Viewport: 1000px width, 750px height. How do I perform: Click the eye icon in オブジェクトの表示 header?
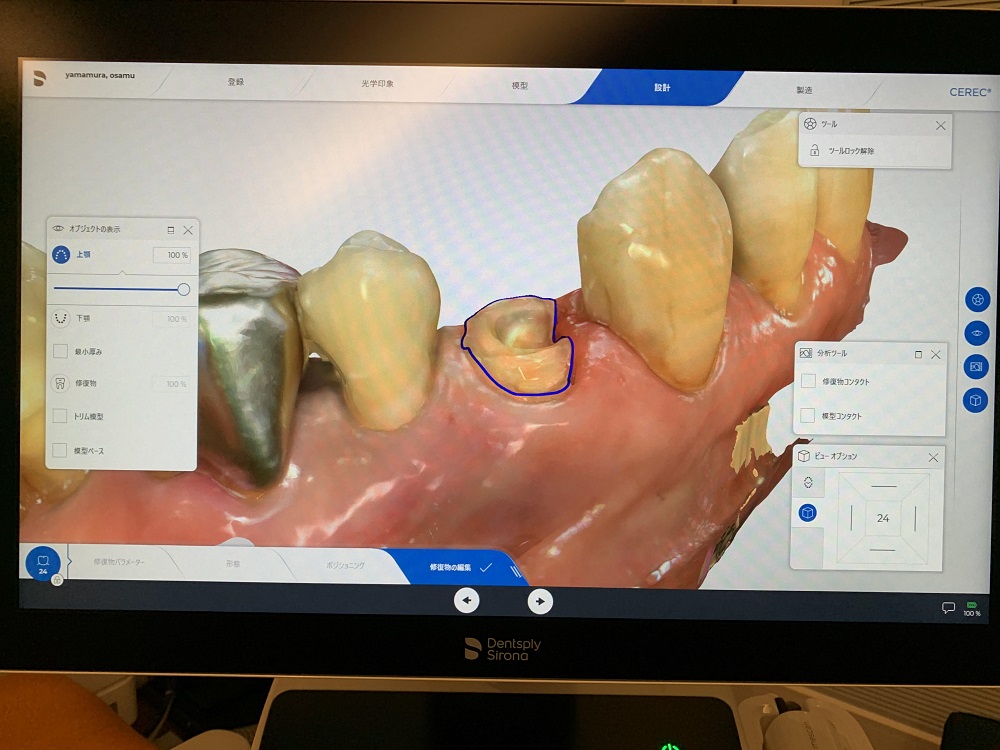58,228
